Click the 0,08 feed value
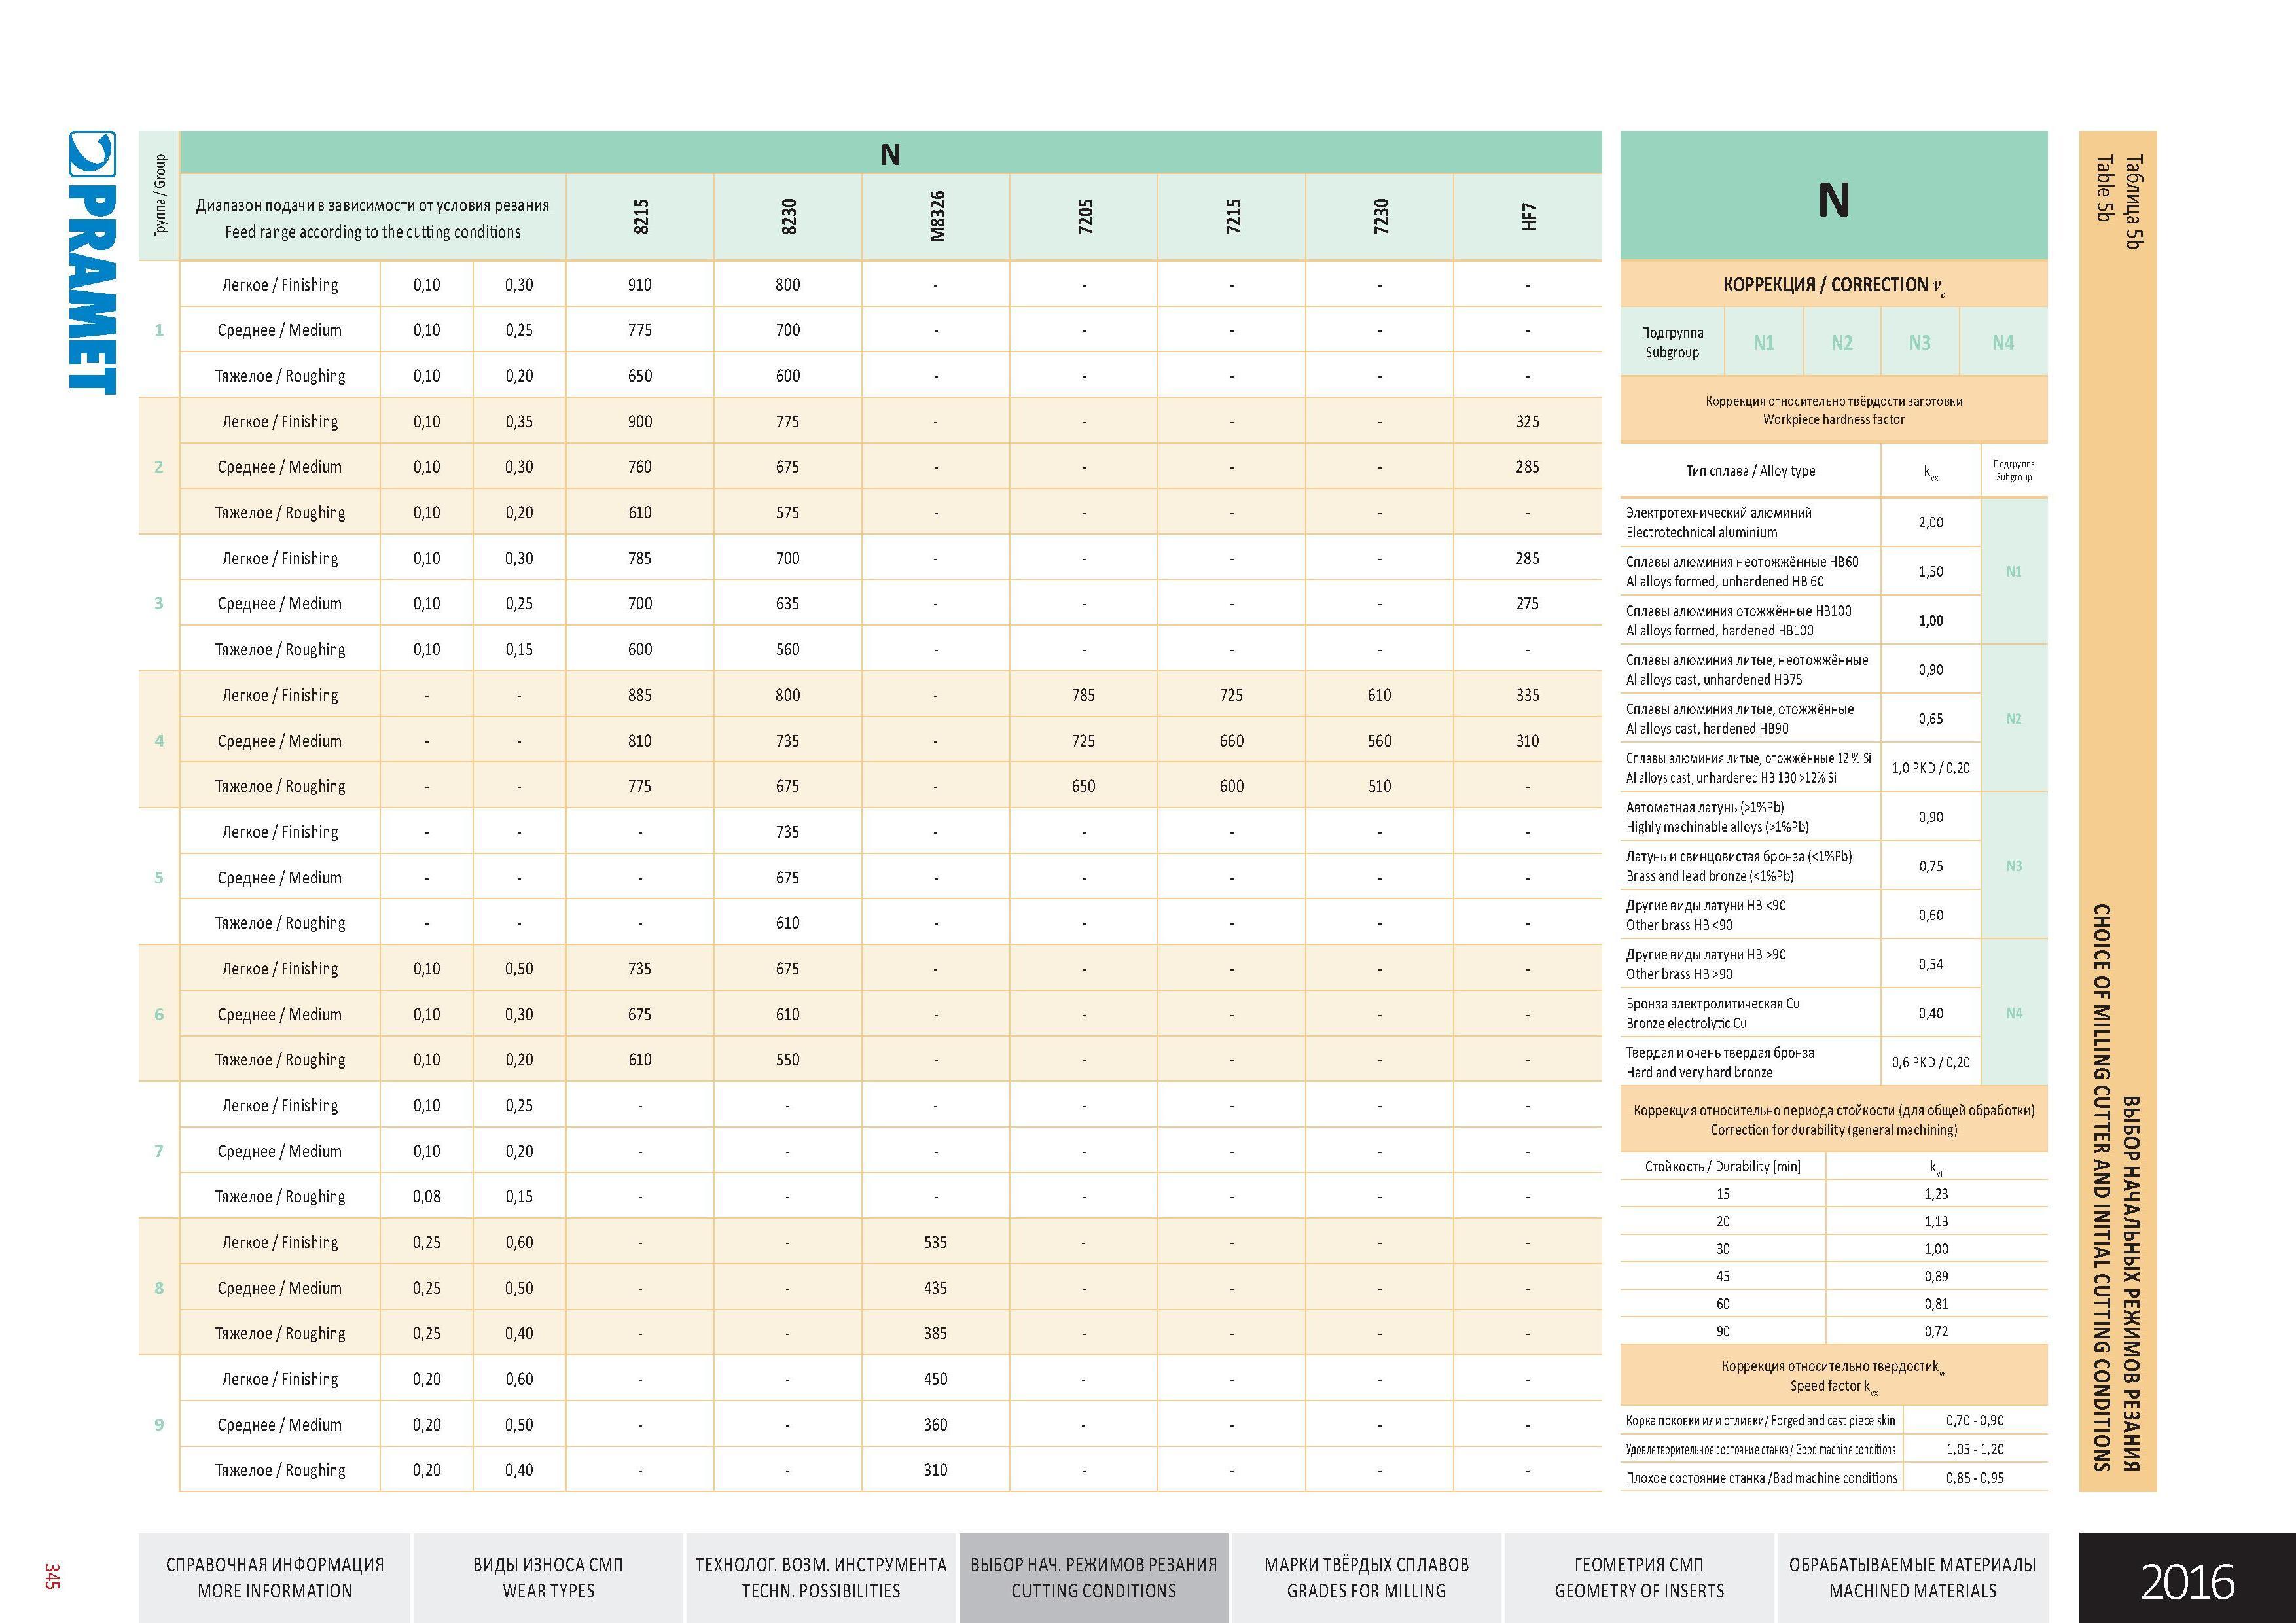This screenshot has width=2296, height=1623. point(427,1196)
